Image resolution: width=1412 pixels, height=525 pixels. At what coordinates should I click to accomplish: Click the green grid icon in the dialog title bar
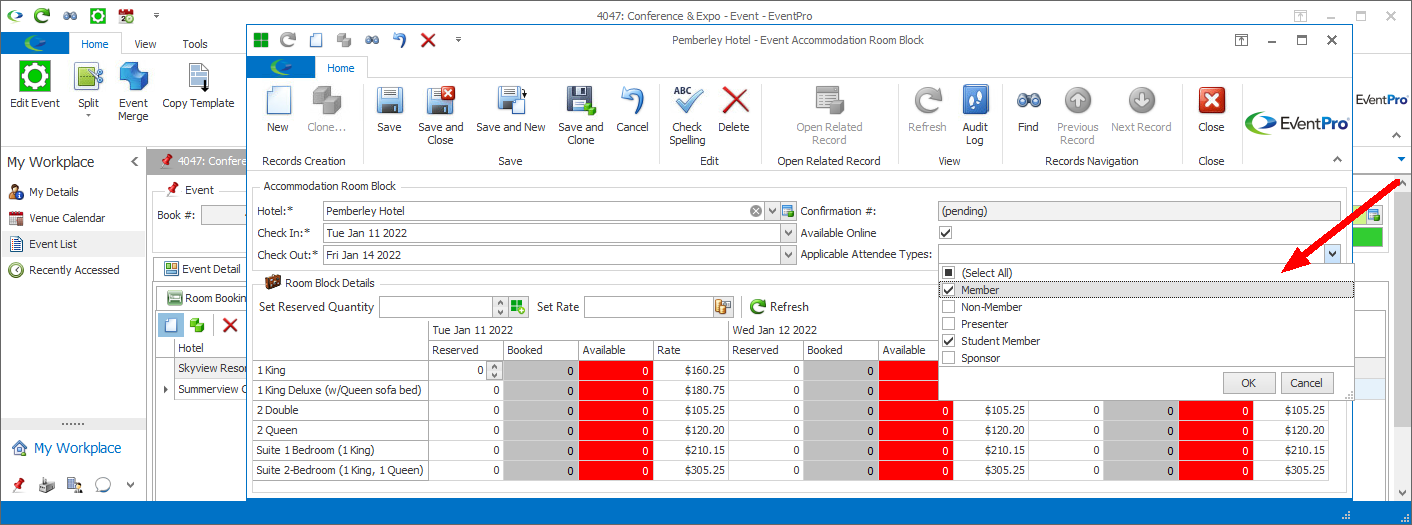pyautogui.click(x=261, y=40)
